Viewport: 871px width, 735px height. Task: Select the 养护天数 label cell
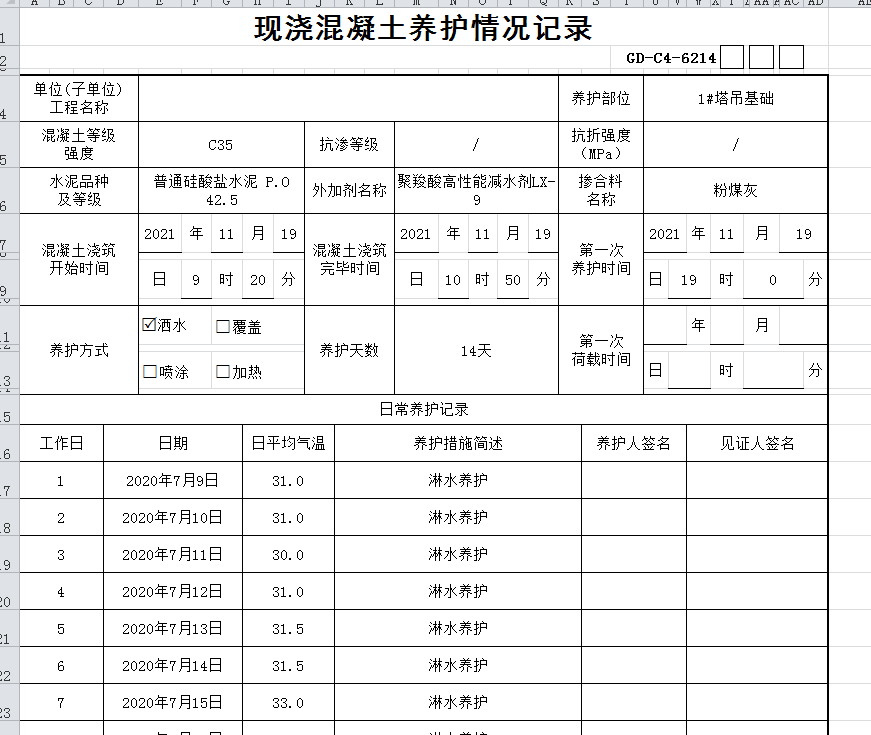[x=349, y=350]
